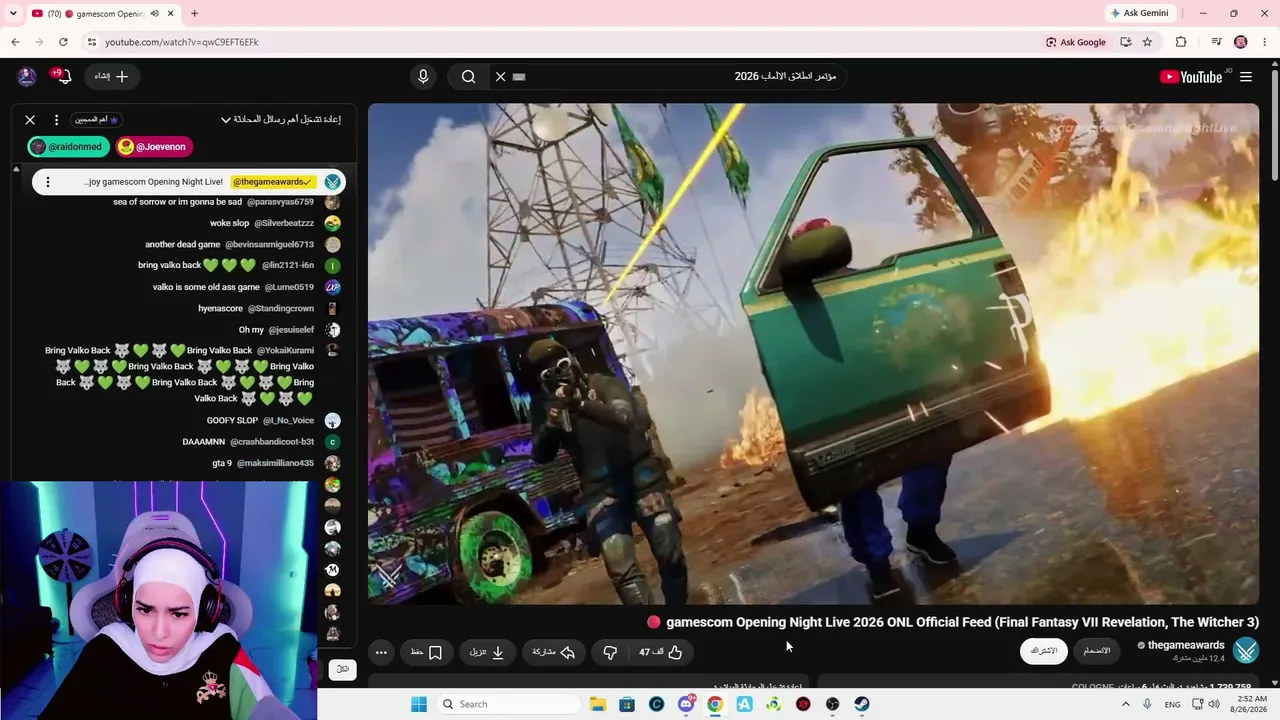This screenshot has width=1280, height=720.
Task: Open Chrome profile avatar
Action: coord(1241,42)
